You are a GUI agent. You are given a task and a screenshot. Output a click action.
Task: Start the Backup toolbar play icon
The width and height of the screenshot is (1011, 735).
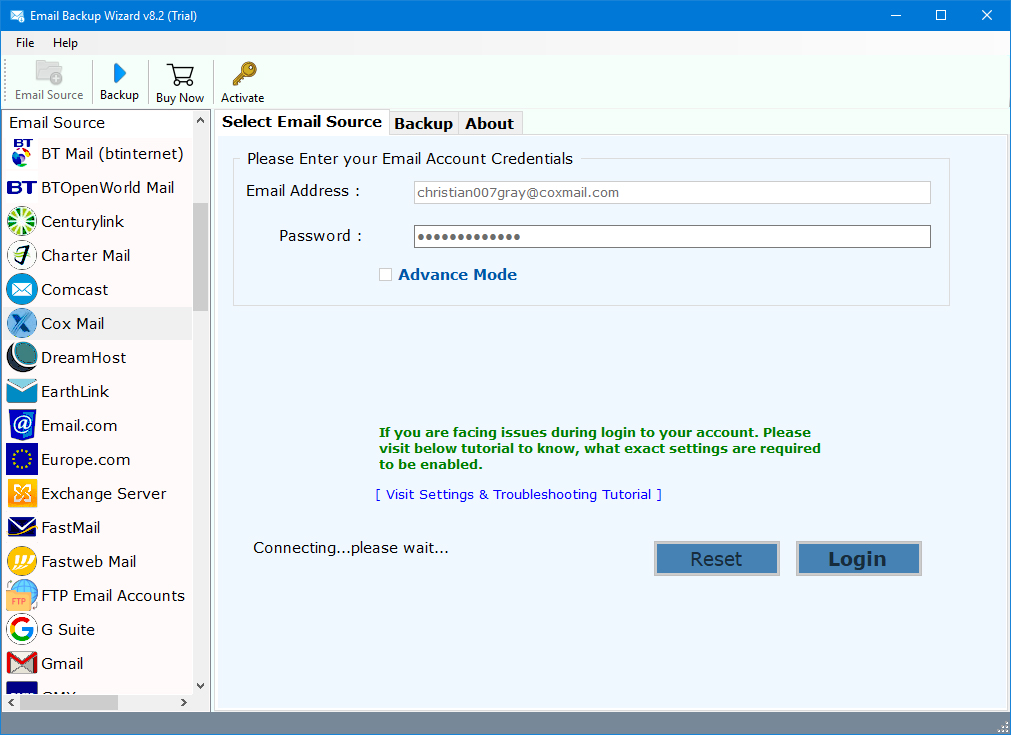coord(119,73)
